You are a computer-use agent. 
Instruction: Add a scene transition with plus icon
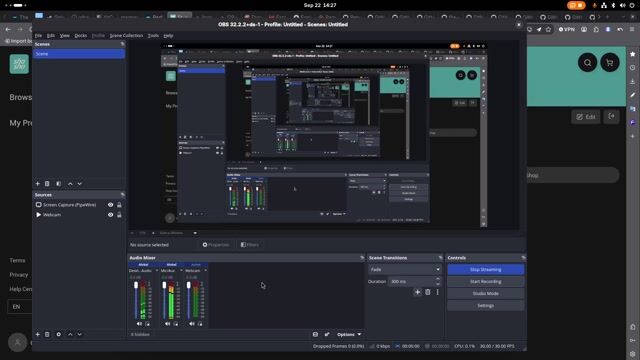(417, 292)
